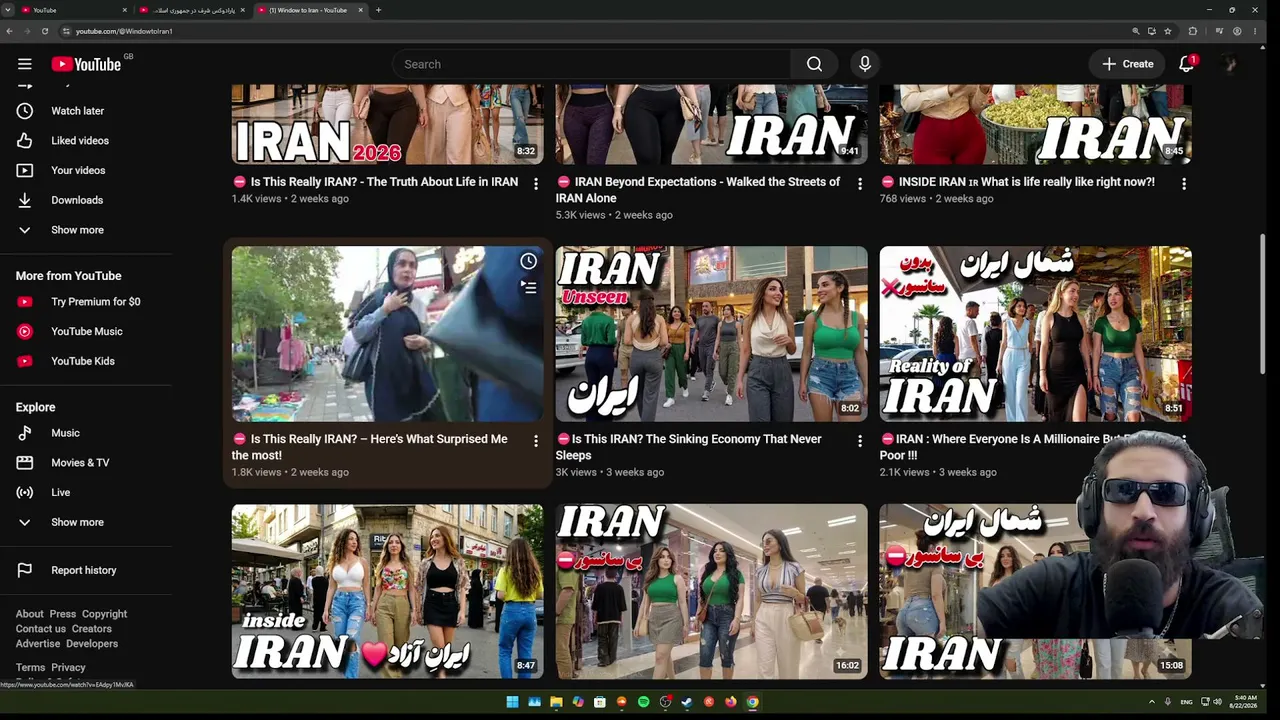Go to YouTube home via logo
The image size is (1280, 720).
tap(86, 64)
